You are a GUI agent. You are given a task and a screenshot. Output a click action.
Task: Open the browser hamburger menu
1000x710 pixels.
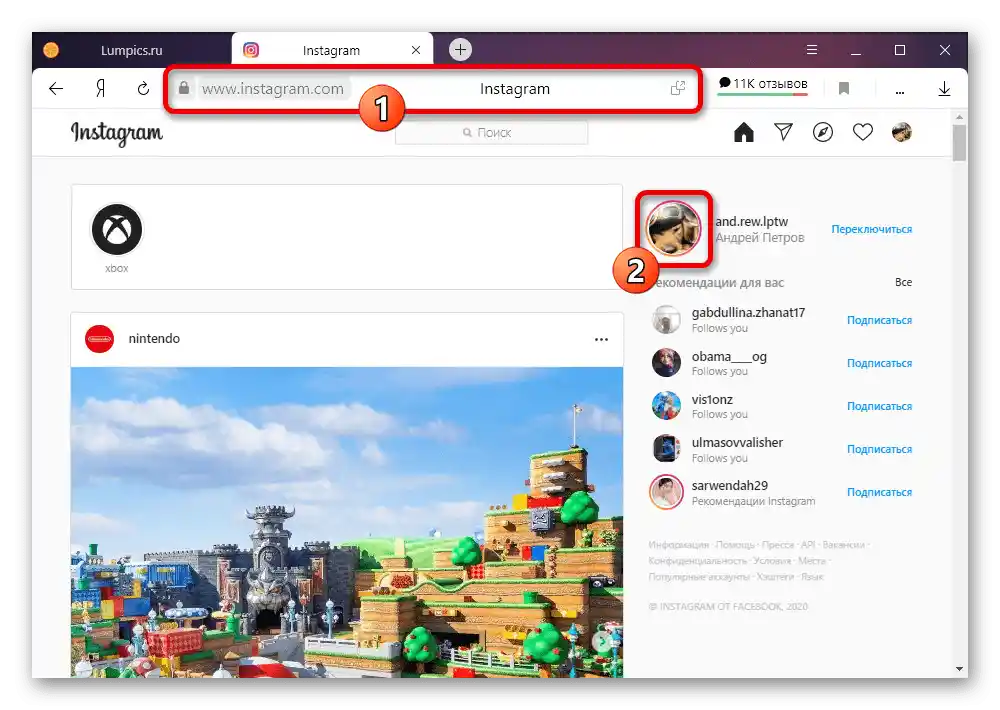pos(812,50)
